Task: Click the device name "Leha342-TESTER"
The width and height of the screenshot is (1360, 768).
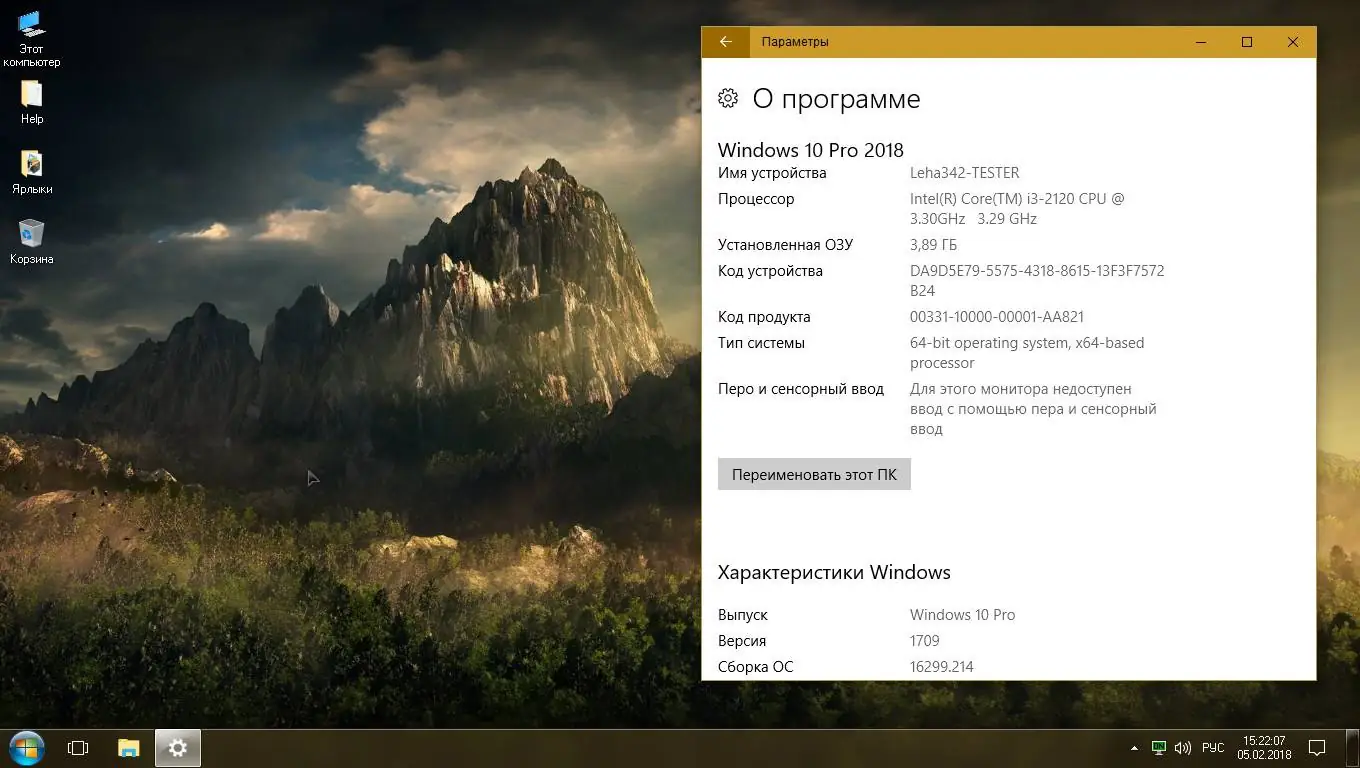Action: coord(965,173)
